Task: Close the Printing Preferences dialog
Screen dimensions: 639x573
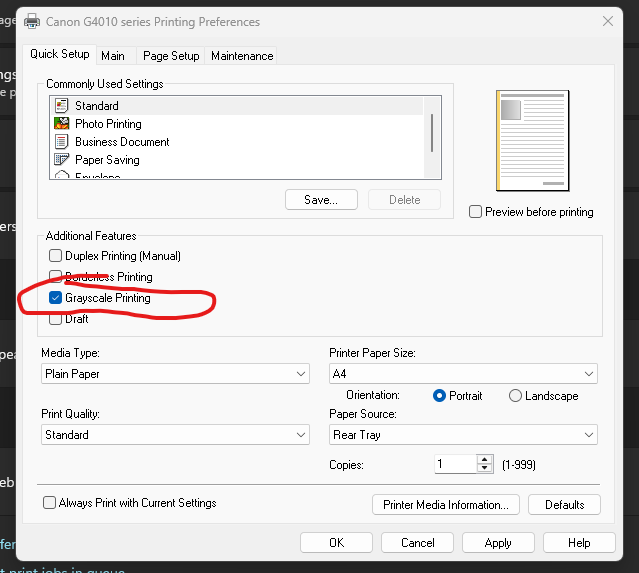Action: [x=608, y=21]
